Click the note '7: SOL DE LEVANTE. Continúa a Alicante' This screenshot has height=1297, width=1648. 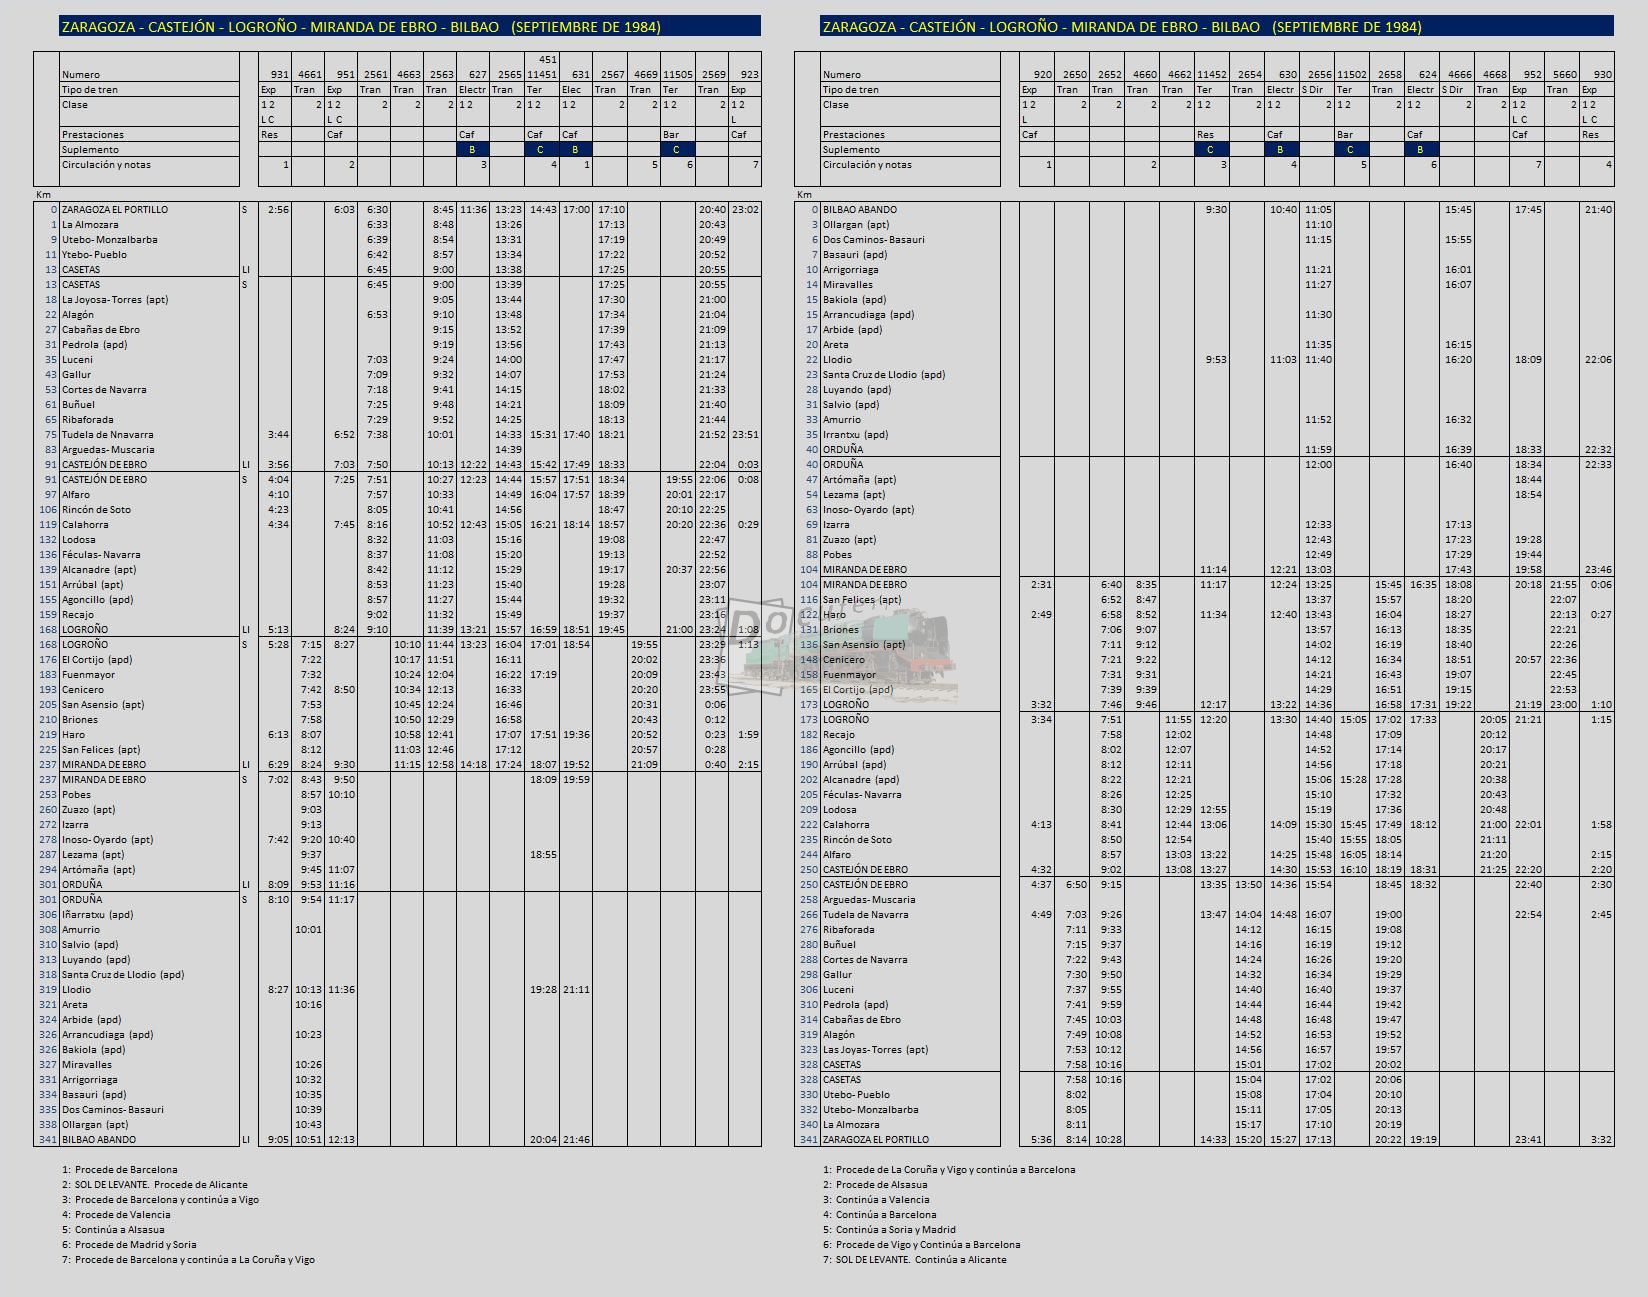(915, 1260)
